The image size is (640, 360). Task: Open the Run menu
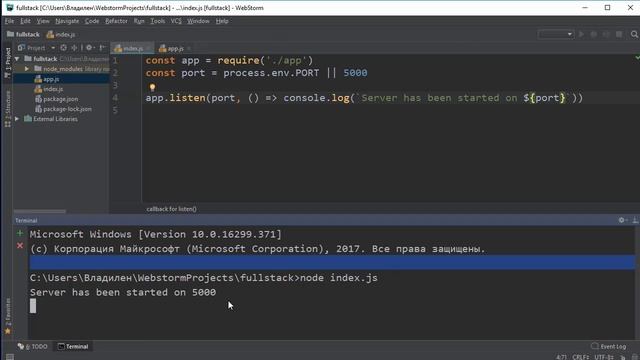tap(139, 21)
